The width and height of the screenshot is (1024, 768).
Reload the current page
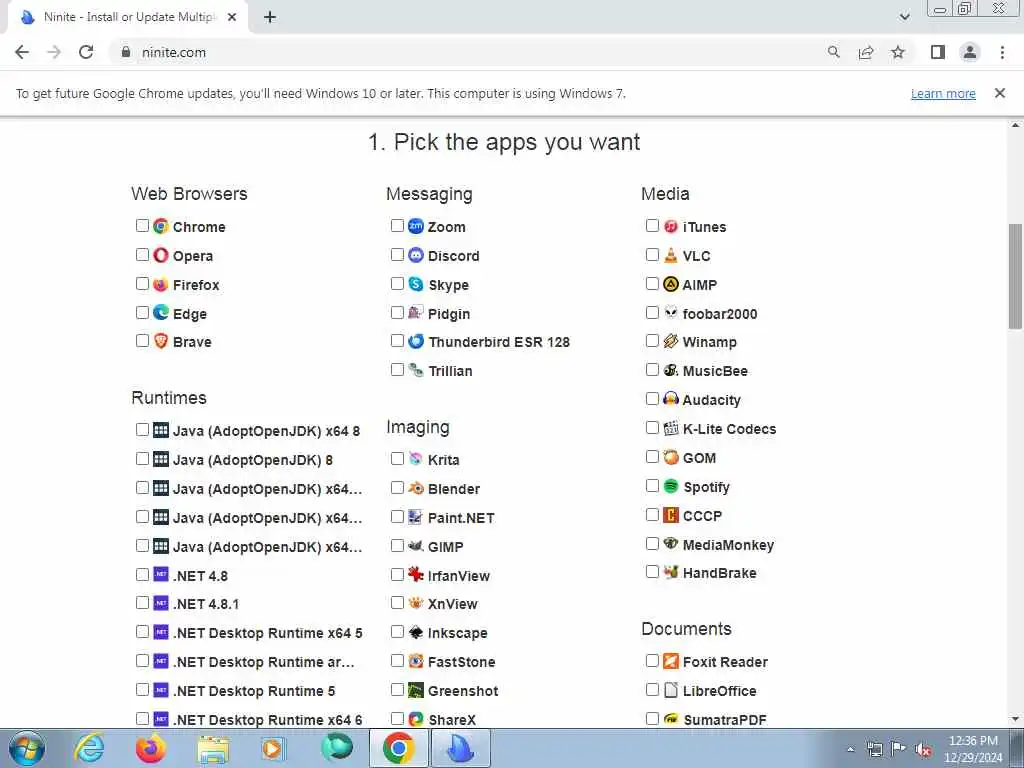pyautogui.click(x=86, y=52)
